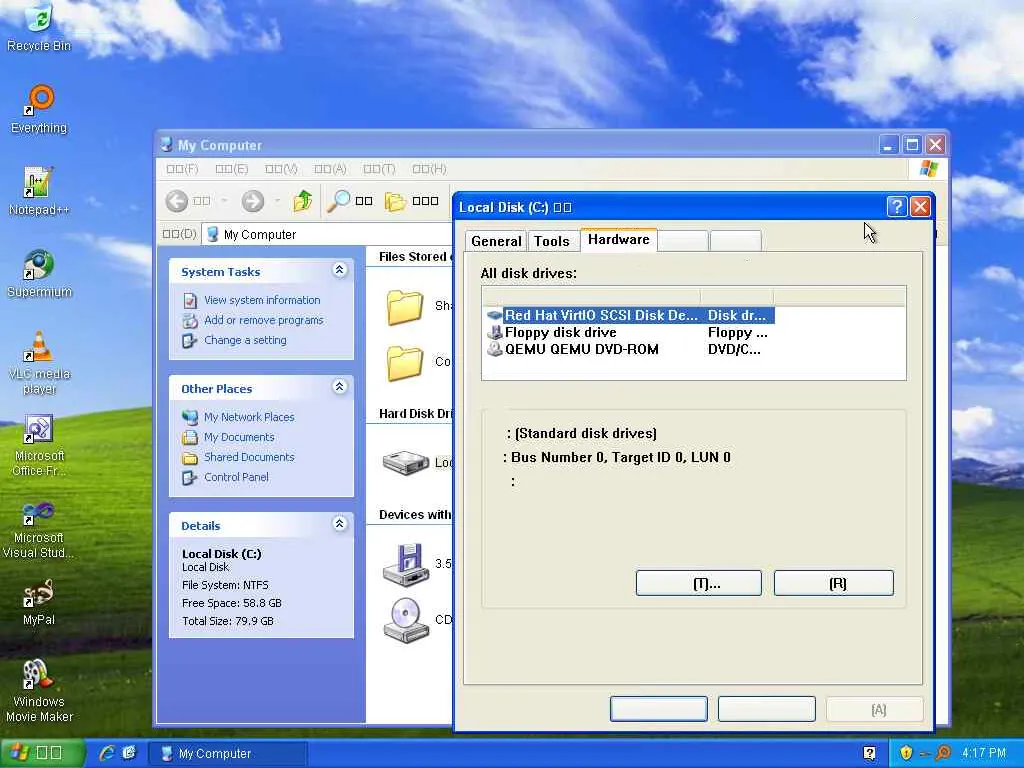Image resolution: width=1024 pixels, height=768 pixels.
Task: Open the Start button
Action: tap(42, 753)
